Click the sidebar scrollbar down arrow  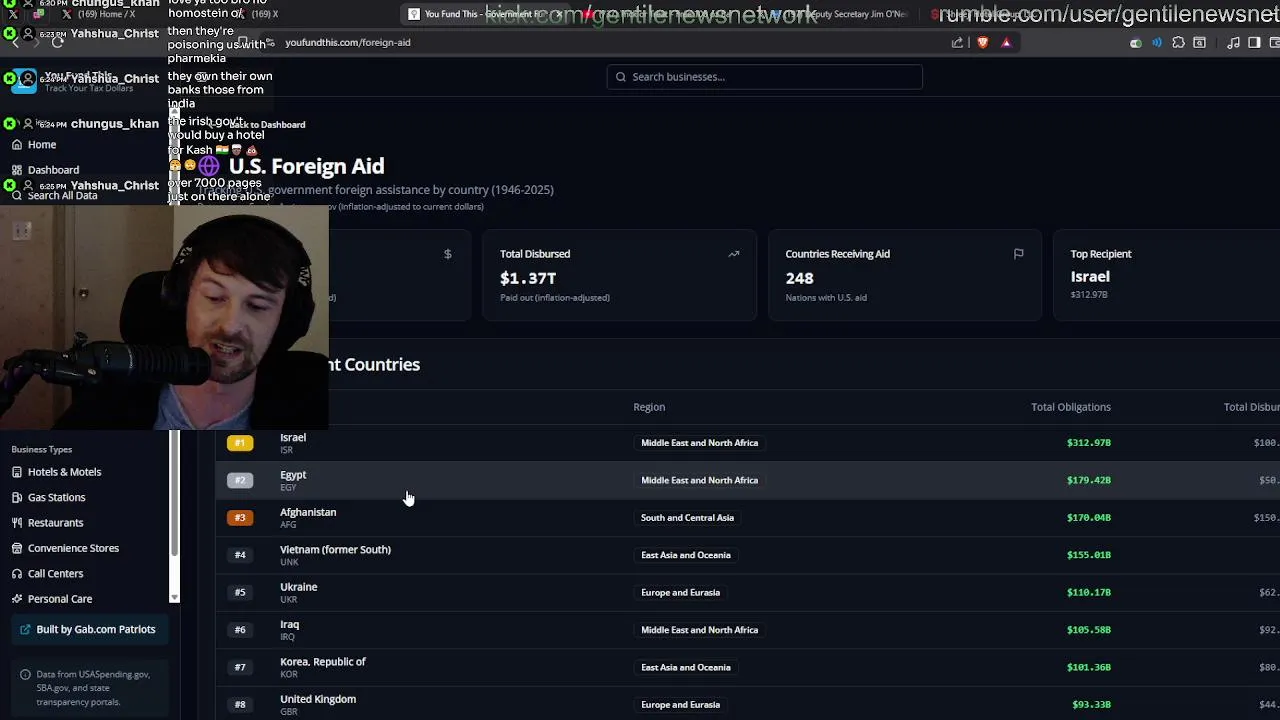pos(175,597)
